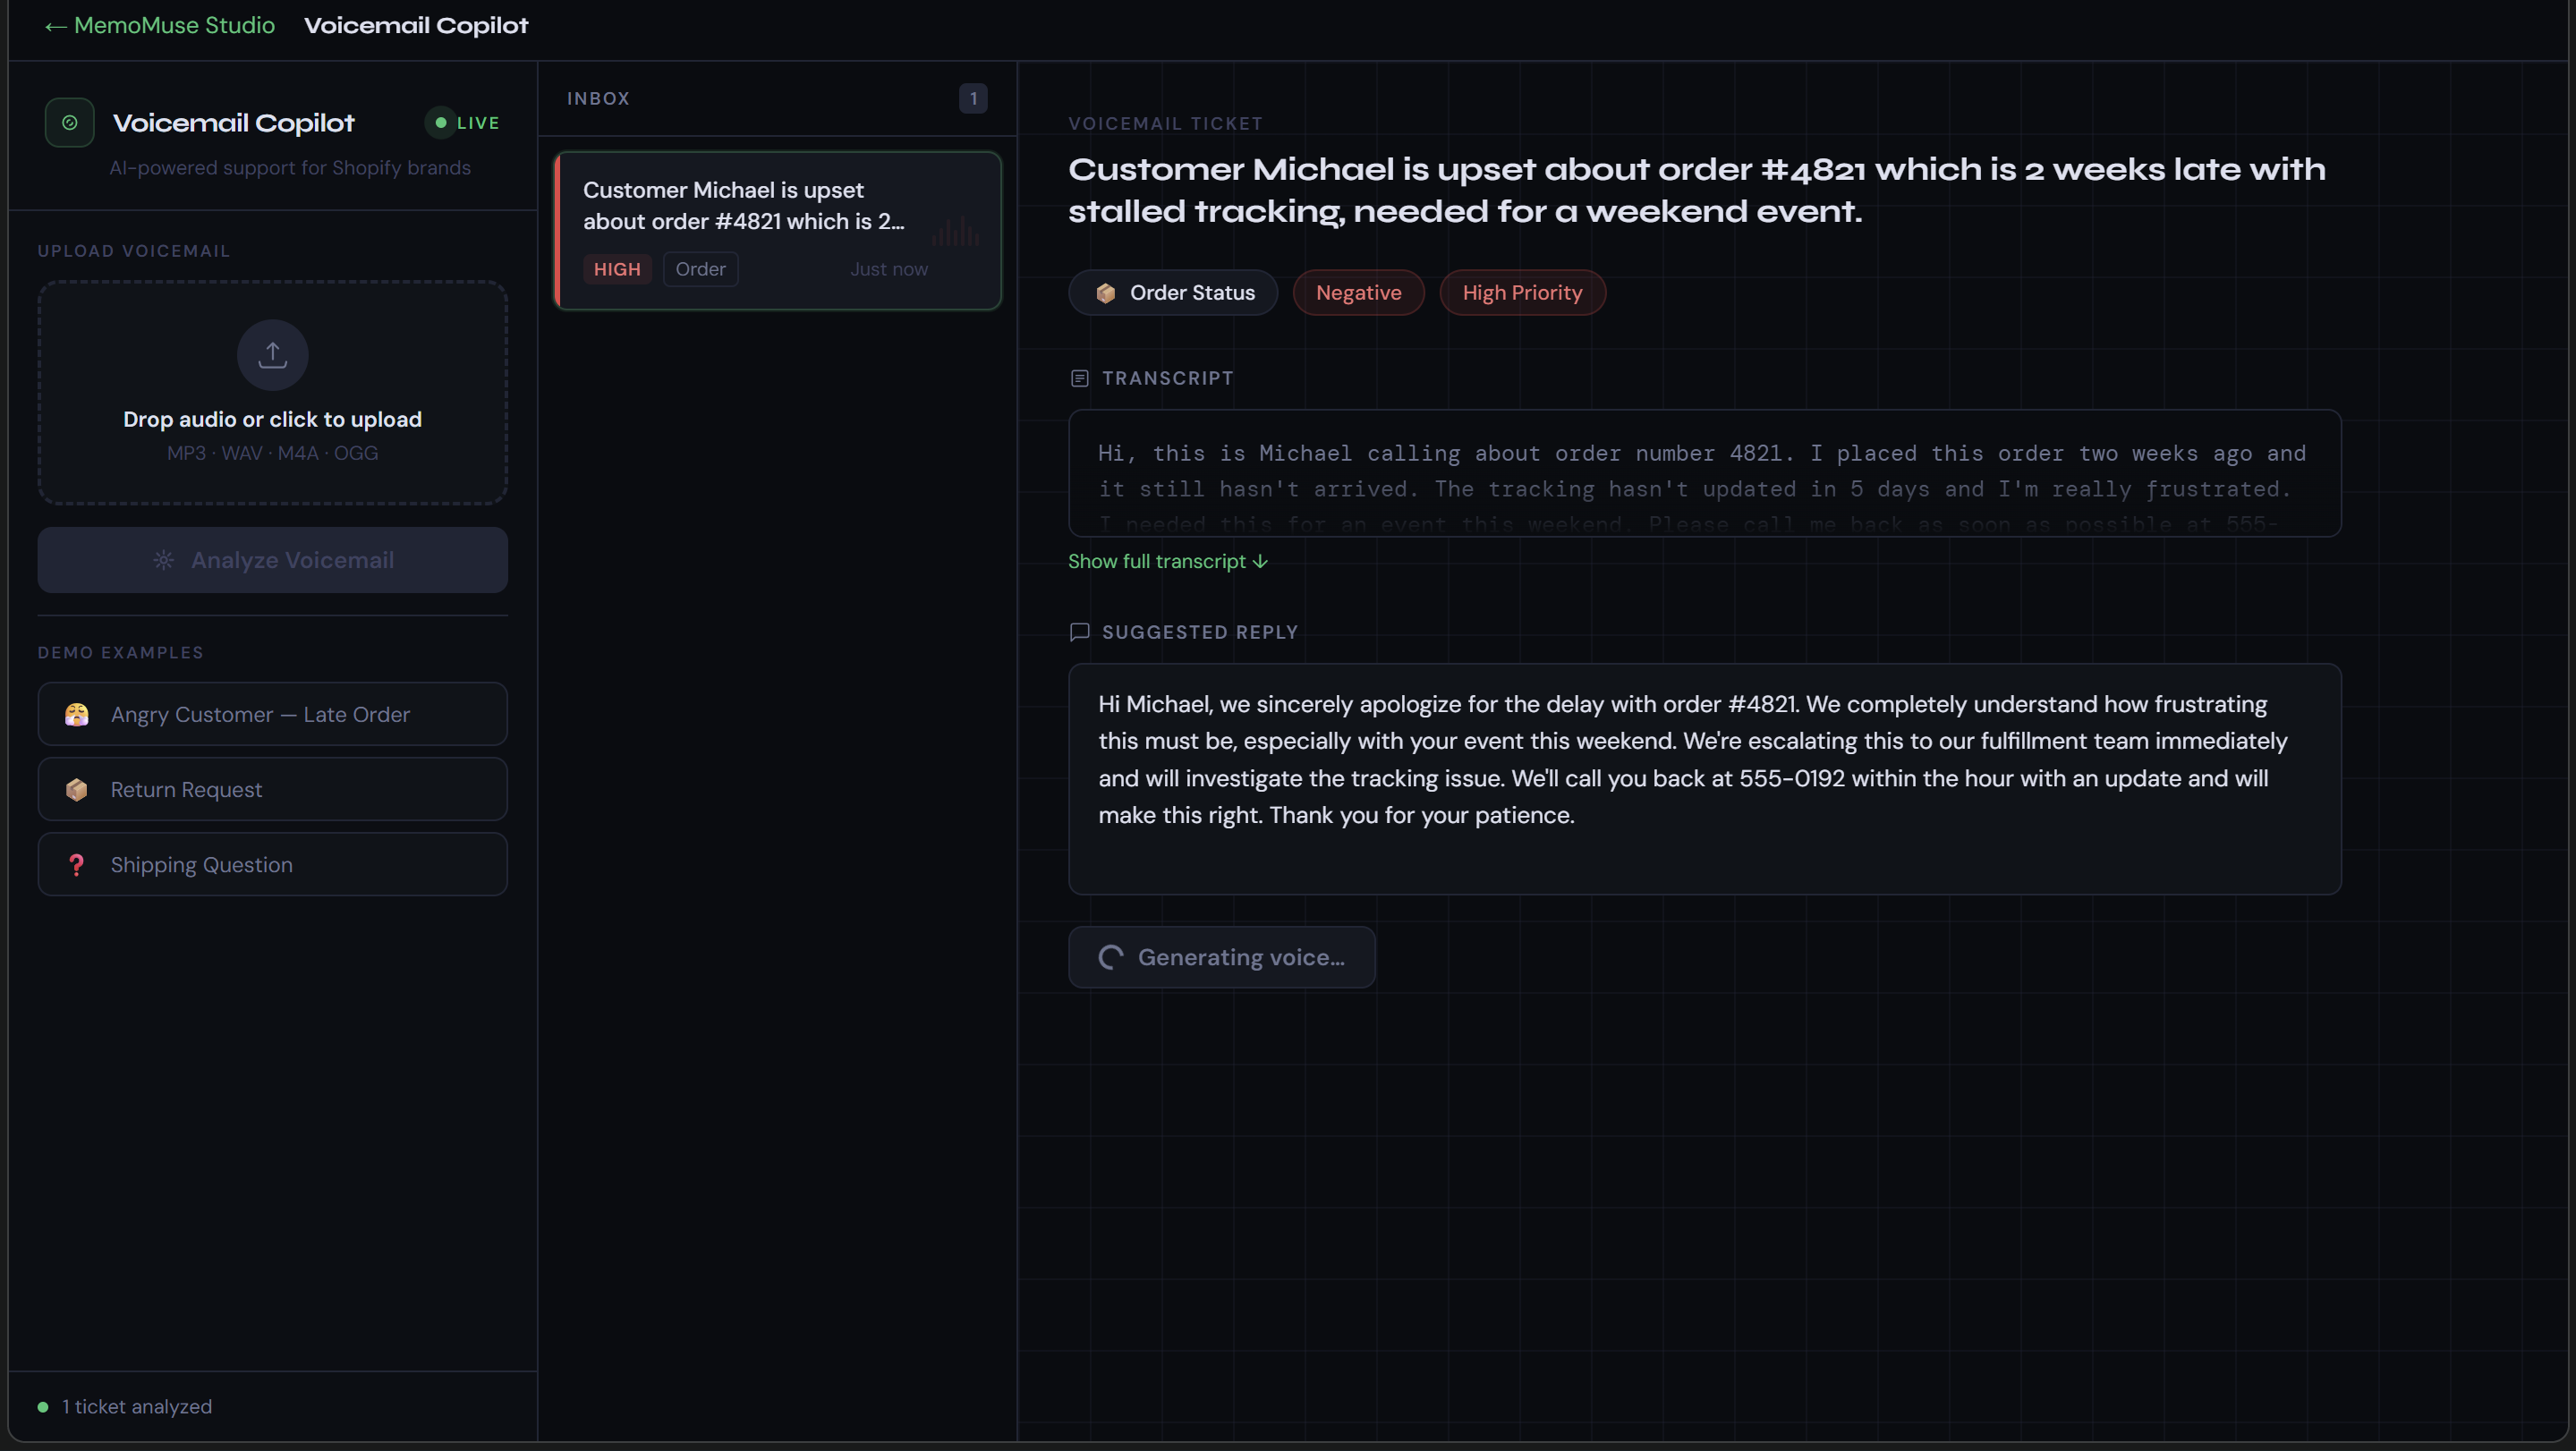Click the red question mark icon
2576x1451 pixels.
(x=76, y=864)
